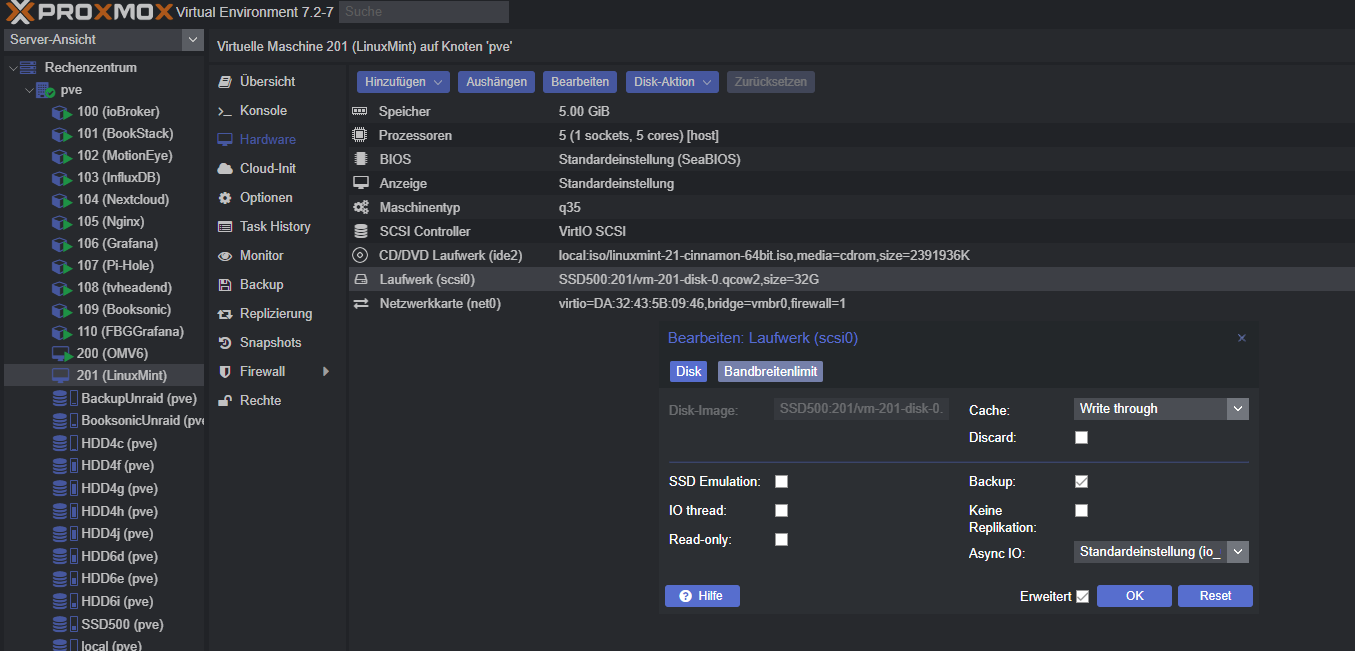Viewport: 1355px width, 651px height.
Task: Click the Netzwerkkarte network icon
Action: pyautogui.click(x=361, y=303)
